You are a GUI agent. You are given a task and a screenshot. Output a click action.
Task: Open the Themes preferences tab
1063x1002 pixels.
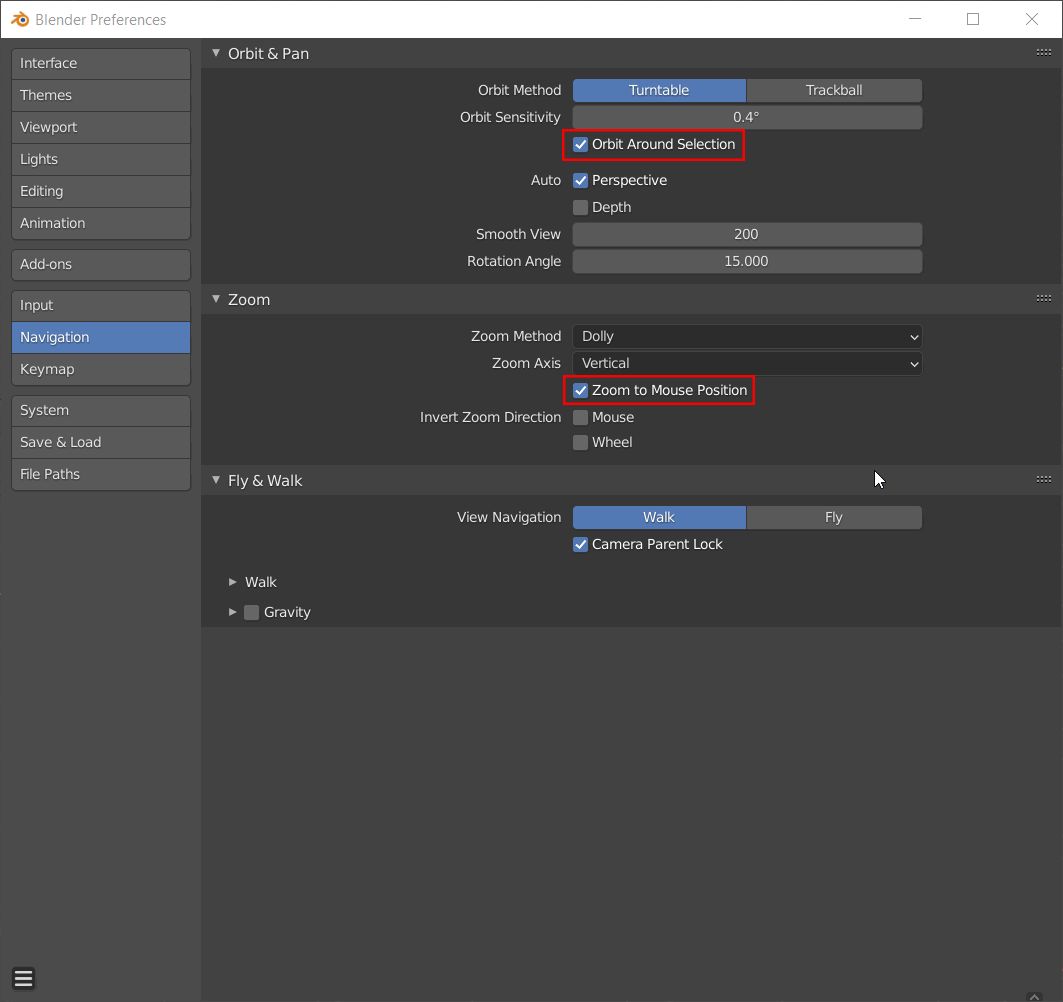(x=101, y=95)
